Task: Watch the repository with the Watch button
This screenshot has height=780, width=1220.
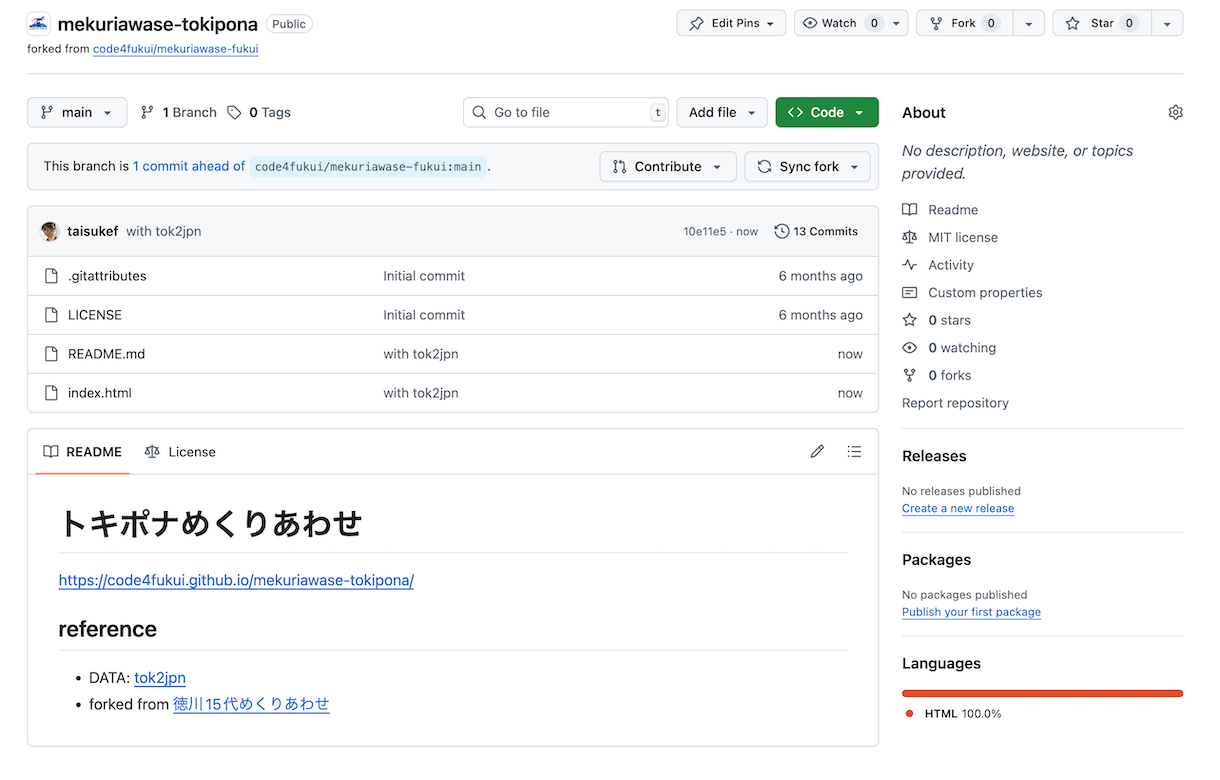Action: click(839, 23)
